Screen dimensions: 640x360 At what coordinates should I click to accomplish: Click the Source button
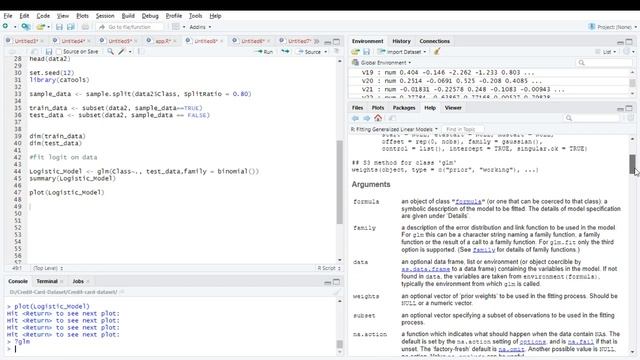pos(309,52)
